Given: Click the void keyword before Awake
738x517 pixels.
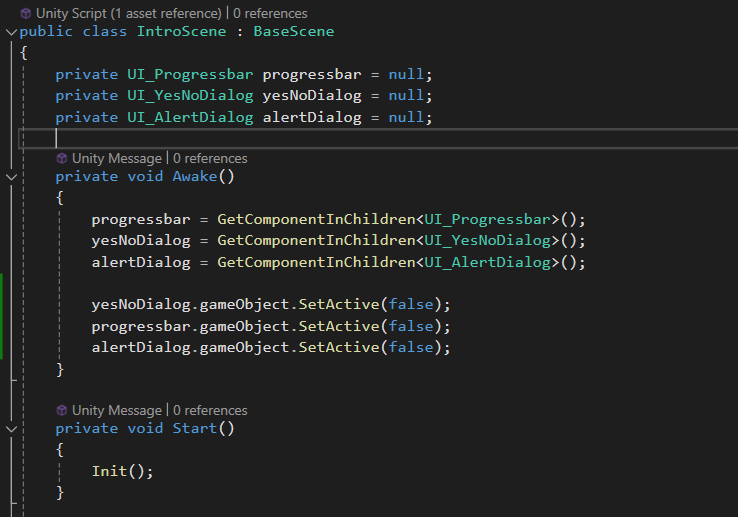Looking at the screenshot, I should (145, 177).
